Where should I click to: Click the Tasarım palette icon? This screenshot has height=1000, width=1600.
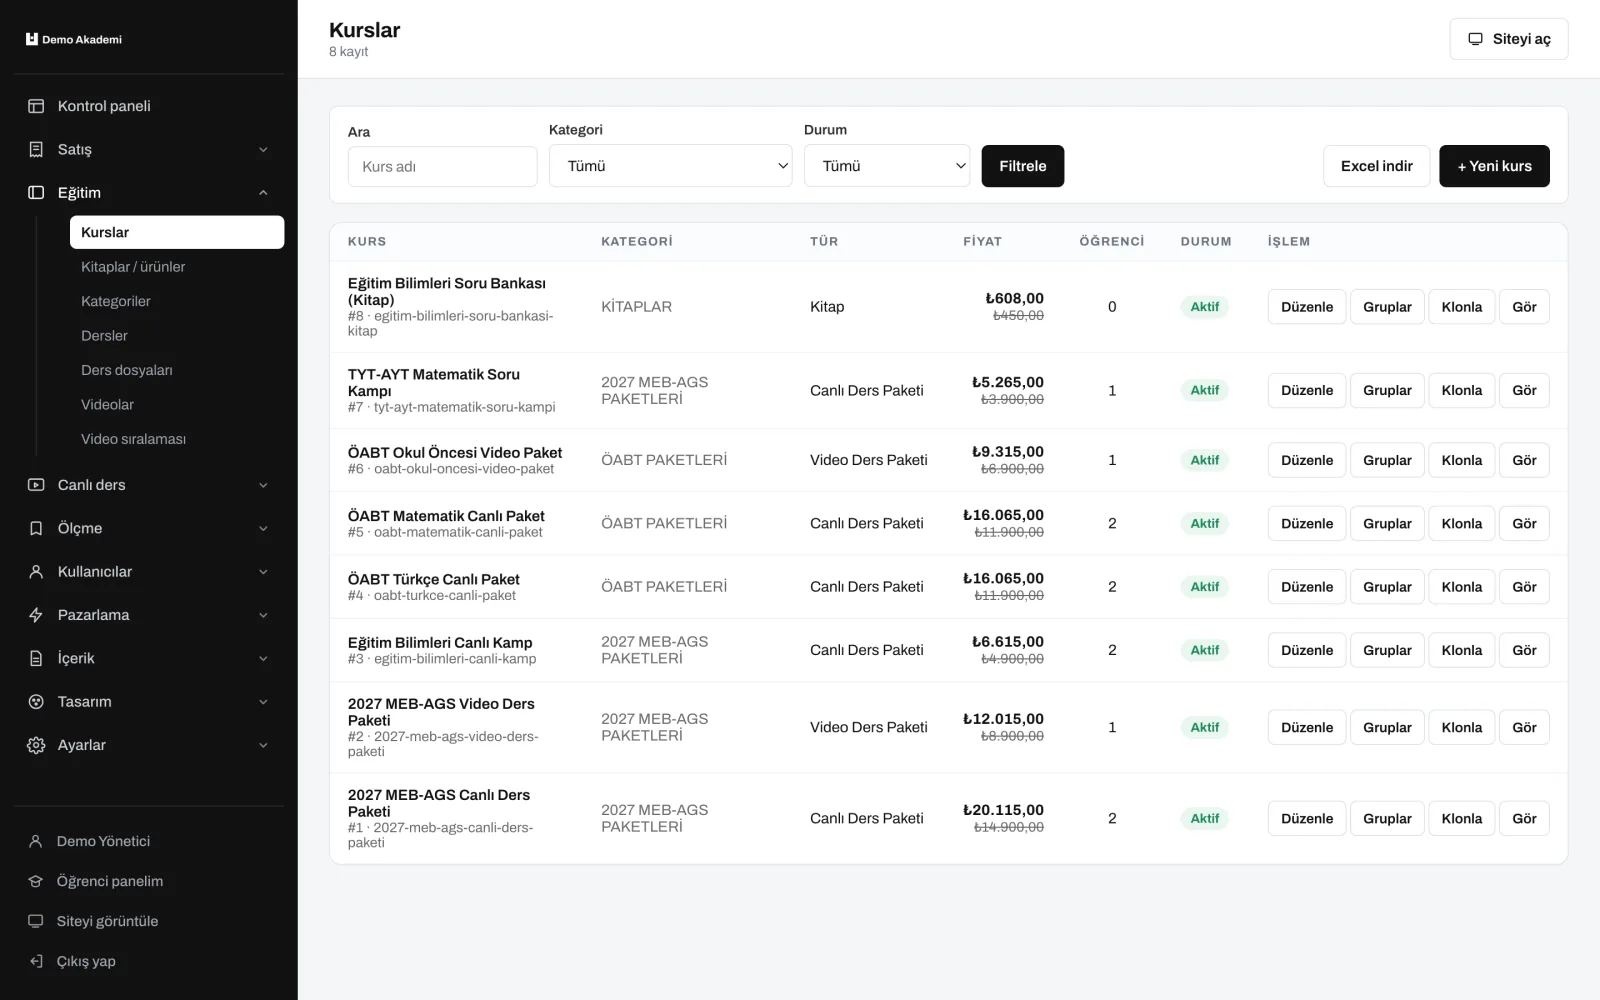pyautogui.click(x=36, y=702)
